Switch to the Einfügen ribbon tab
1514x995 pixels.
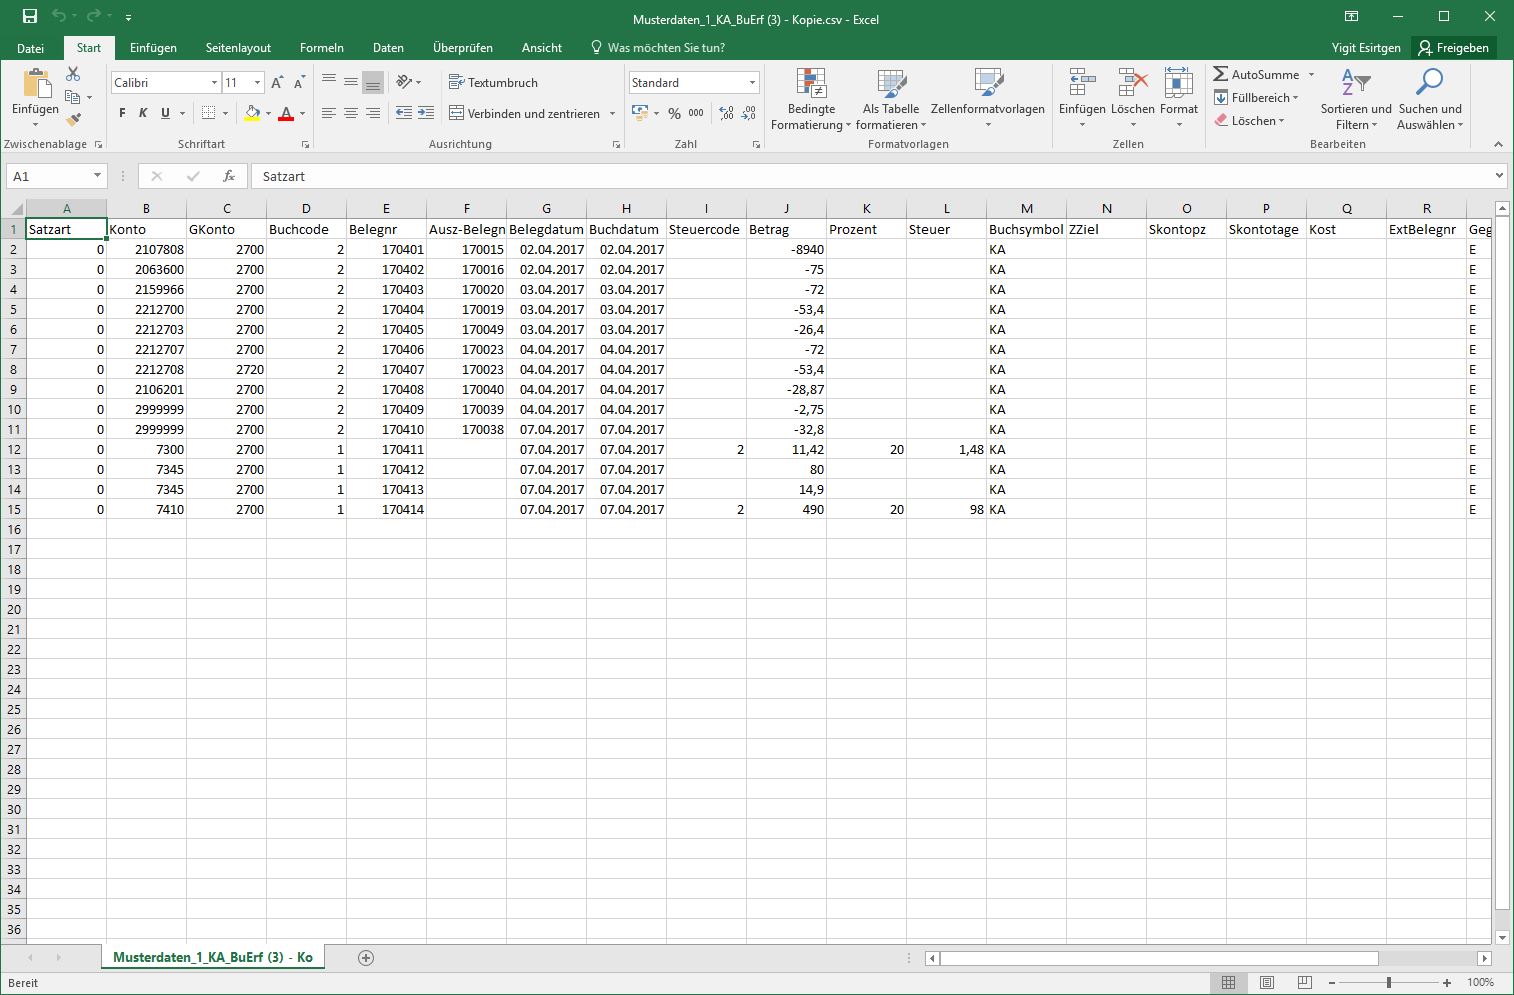pos(153,48)
